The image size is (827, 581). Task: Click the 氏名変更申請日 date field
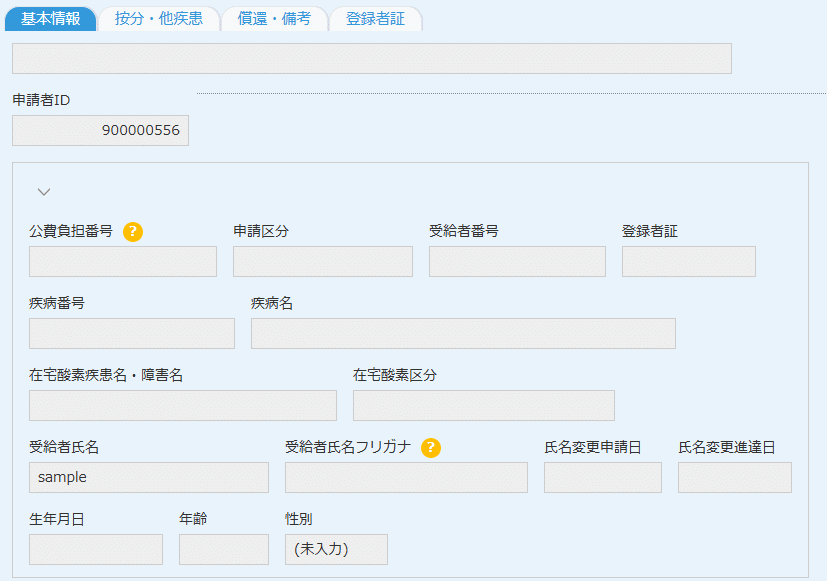point(602,478)
